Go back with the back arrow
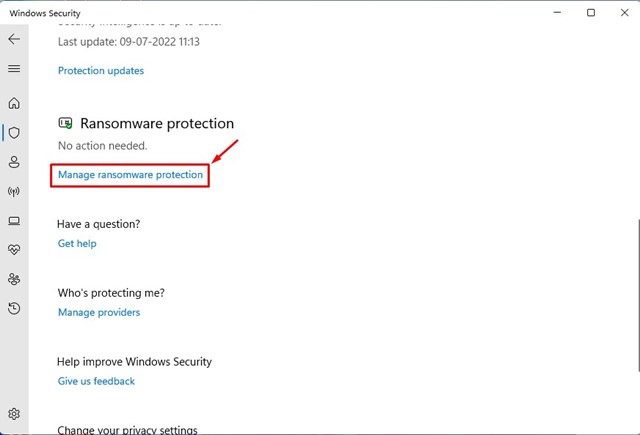 (14, 39)
